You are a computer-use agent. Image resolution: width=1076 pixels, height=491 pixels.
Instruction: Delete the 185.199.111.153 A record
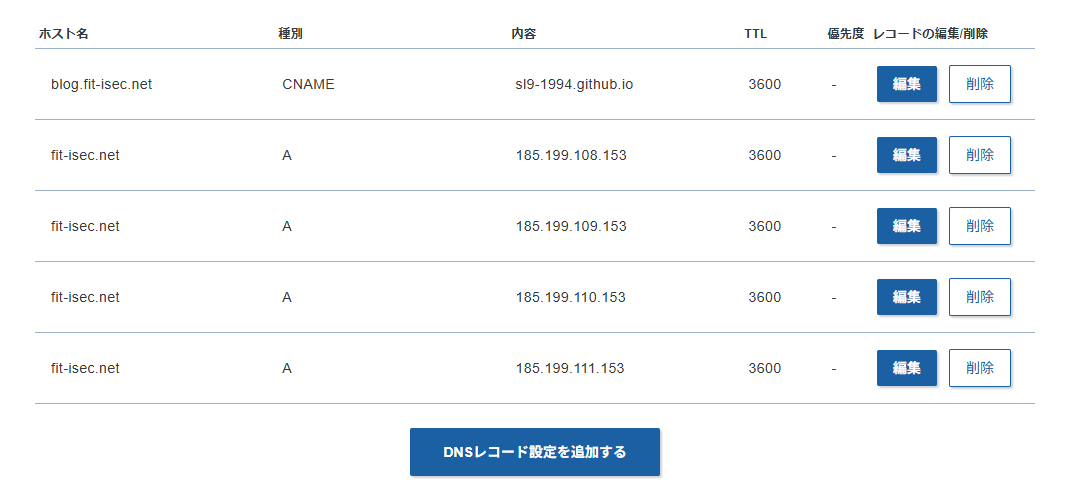(x=979, y=368)
